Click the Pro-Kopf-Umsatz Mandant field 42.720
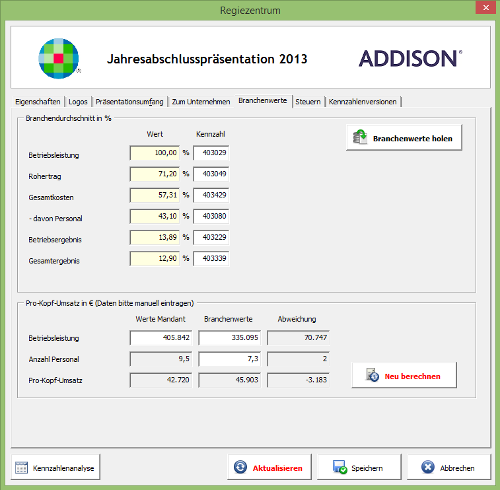This screenshot has width=500, height=490. [x=161, y=380]
